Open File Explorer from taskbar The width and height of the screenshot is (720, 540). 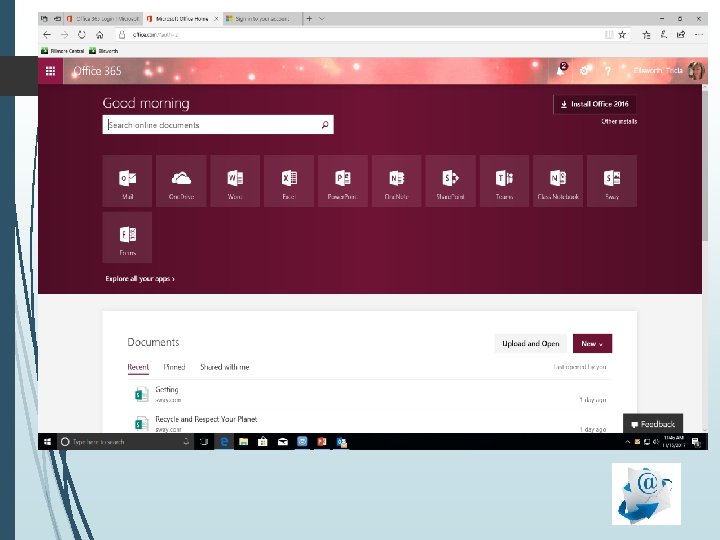click(x=243, y=442)
